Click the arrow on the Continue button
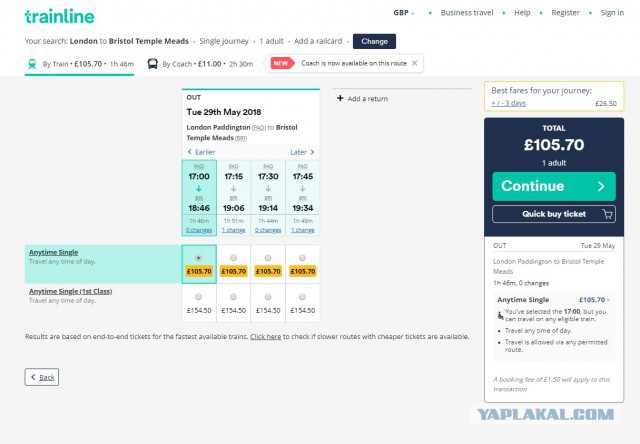640x444 pixels. 601,186
